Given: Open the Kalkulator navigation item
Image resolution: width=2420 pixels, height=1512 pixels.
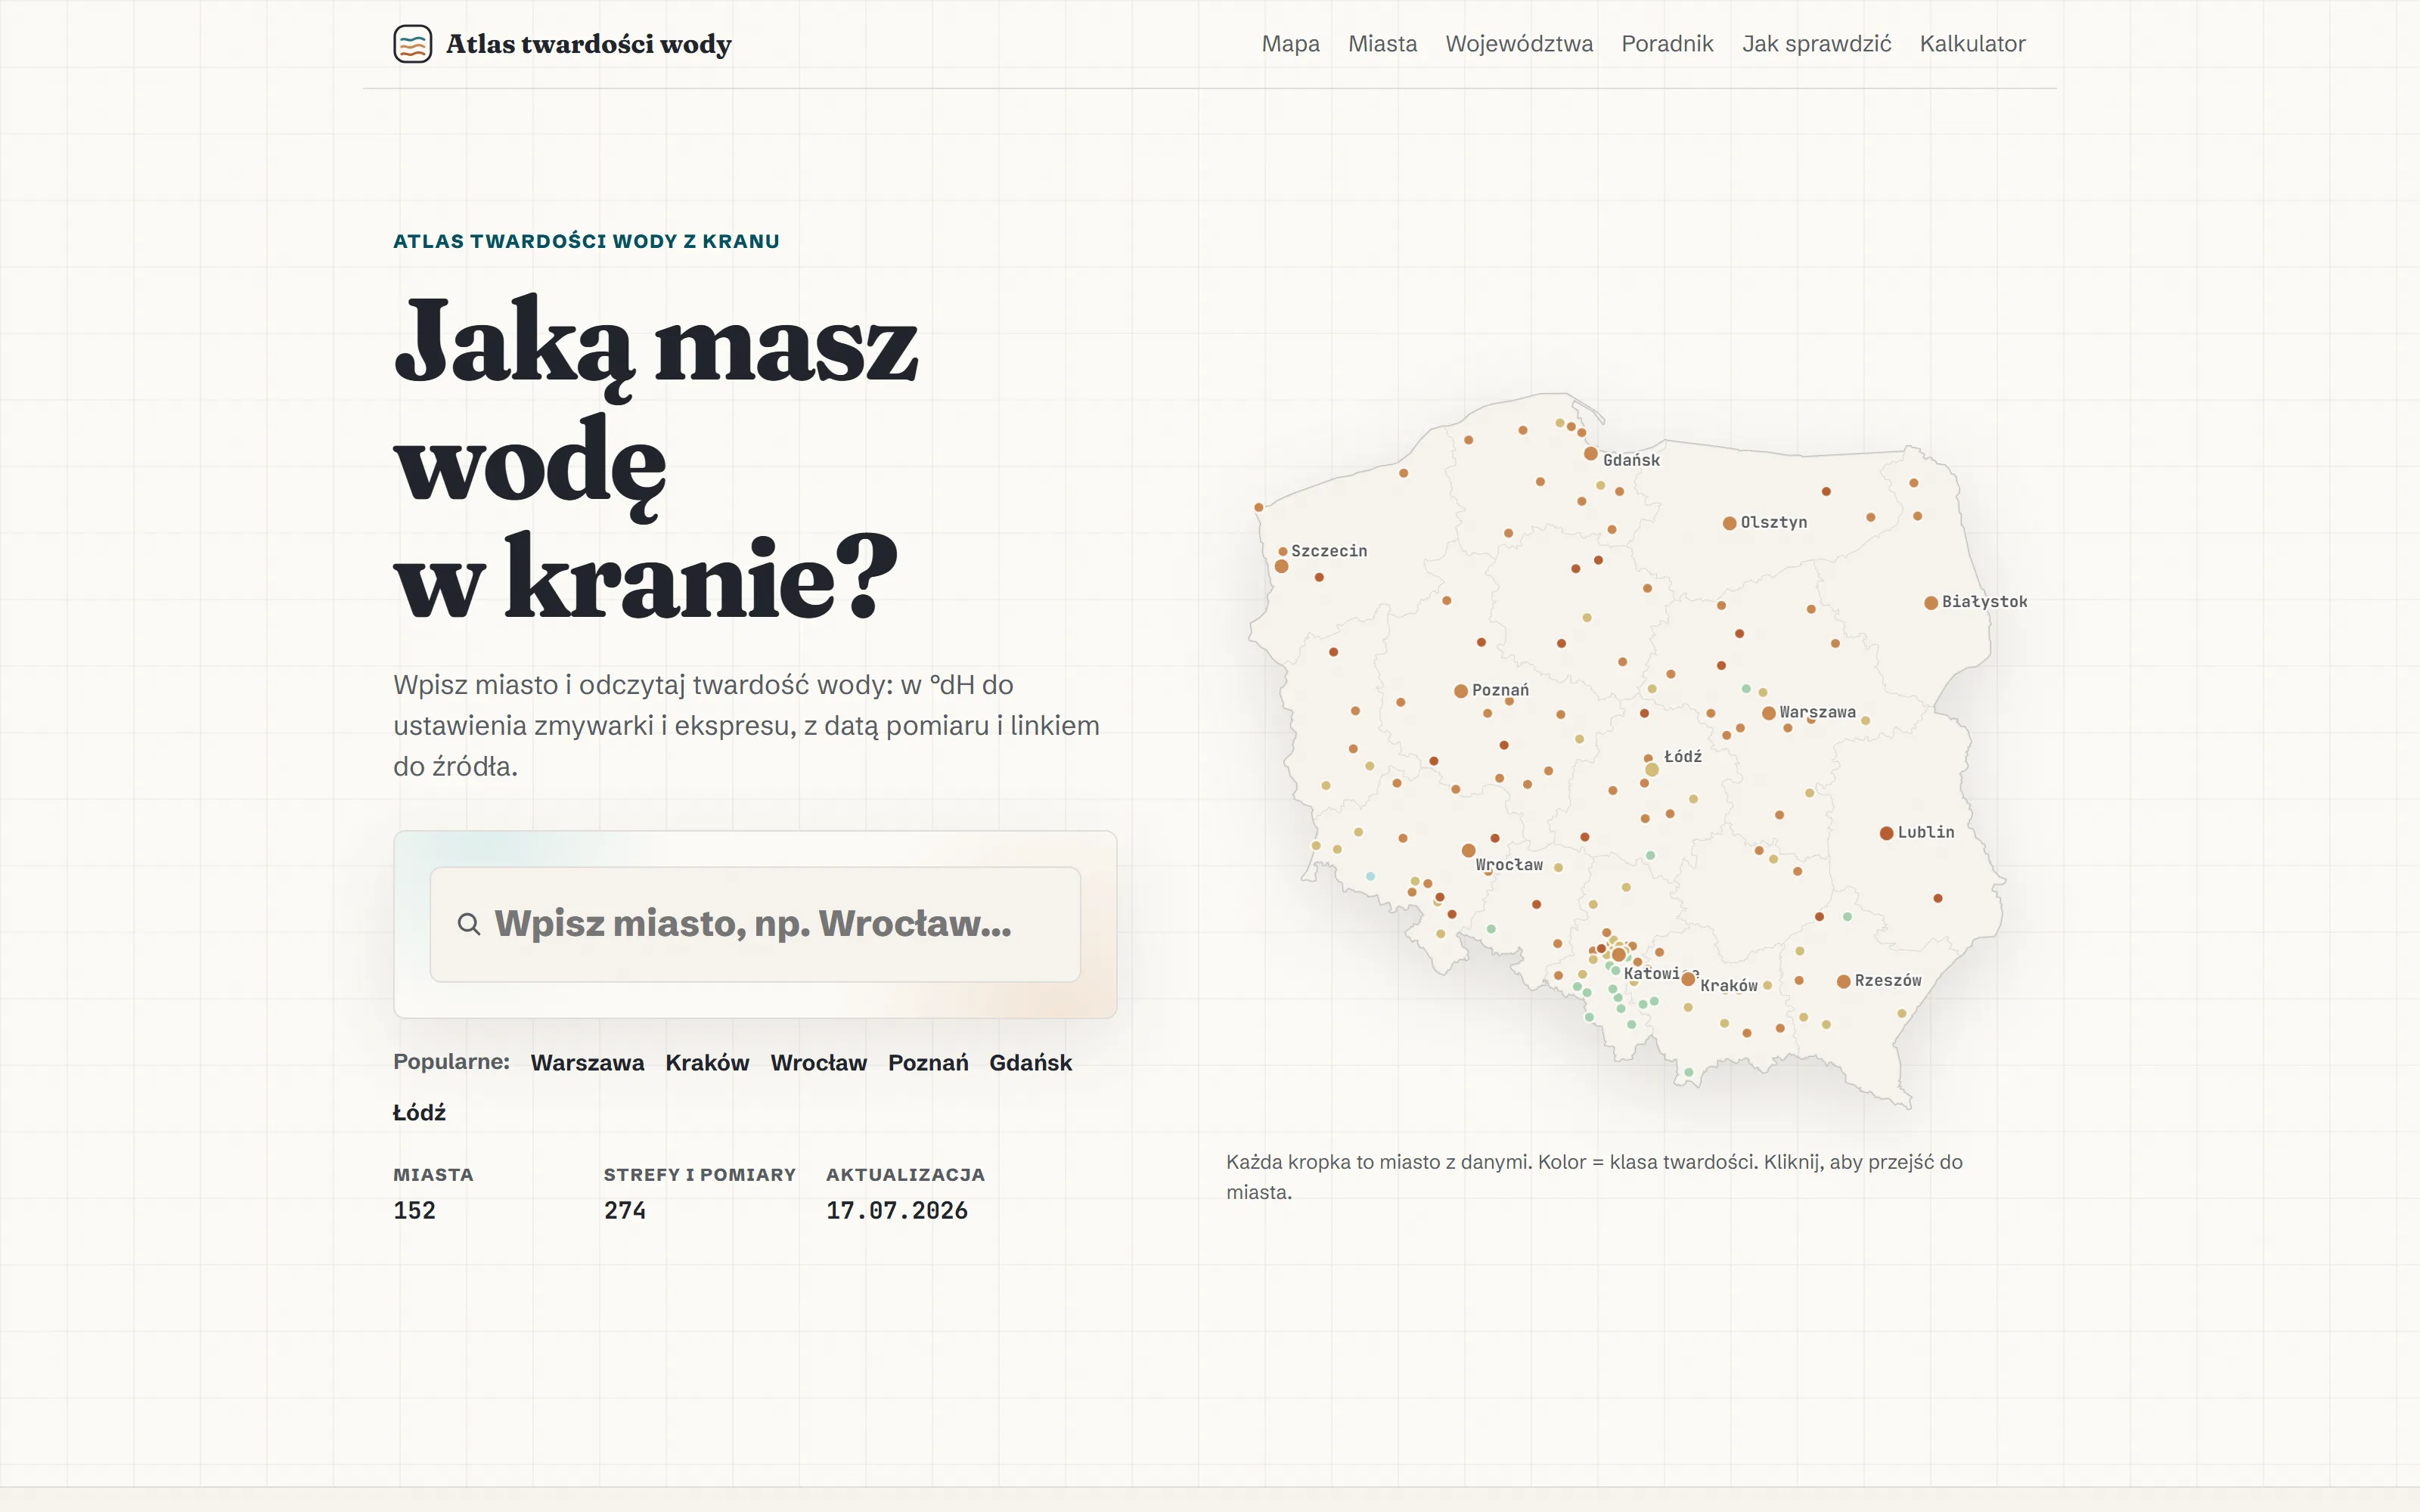Looking at the screenshot, I should click(x=1972, y=44).
